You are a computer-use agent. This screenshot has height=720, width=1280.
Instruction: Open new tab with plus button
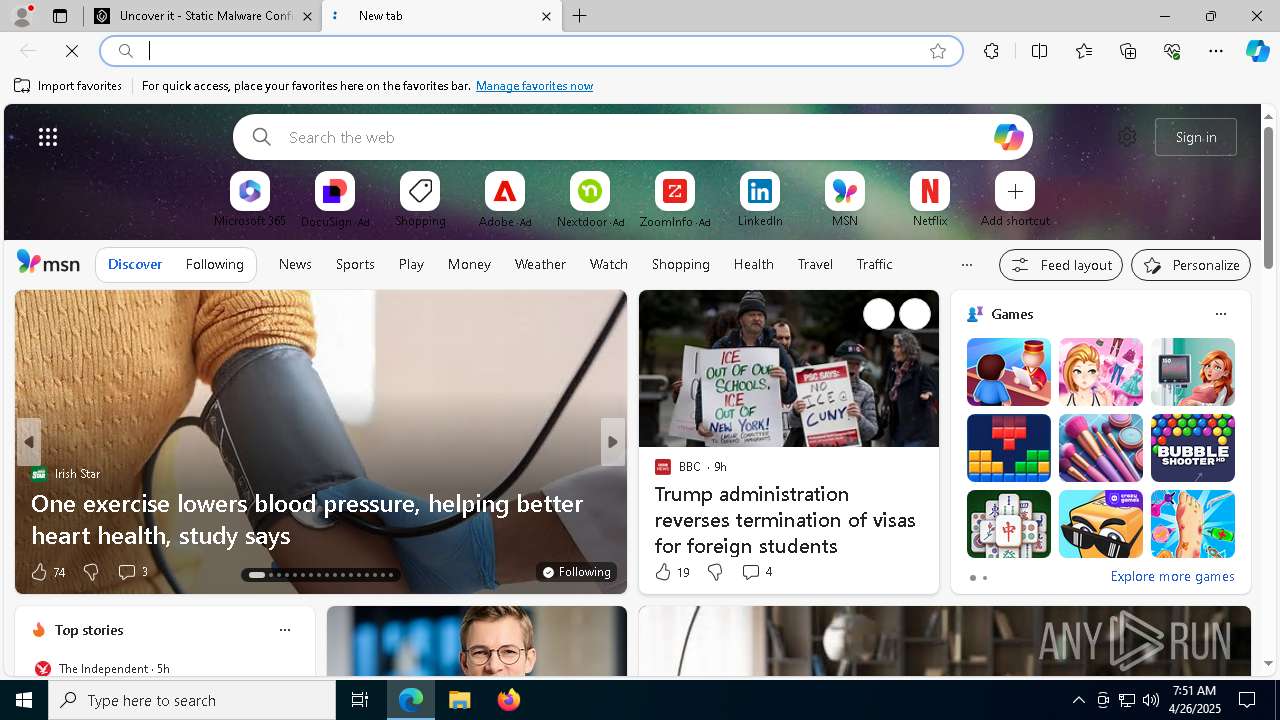[580, 16]
